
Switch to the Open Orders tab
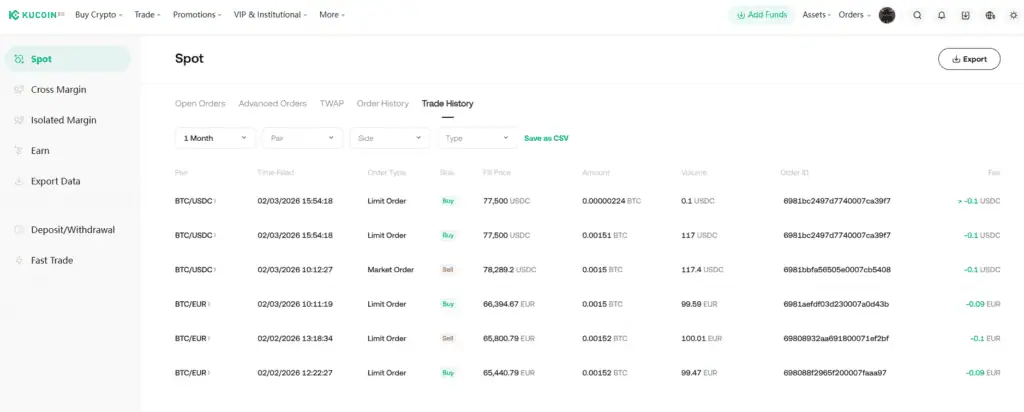pos(200,103)
